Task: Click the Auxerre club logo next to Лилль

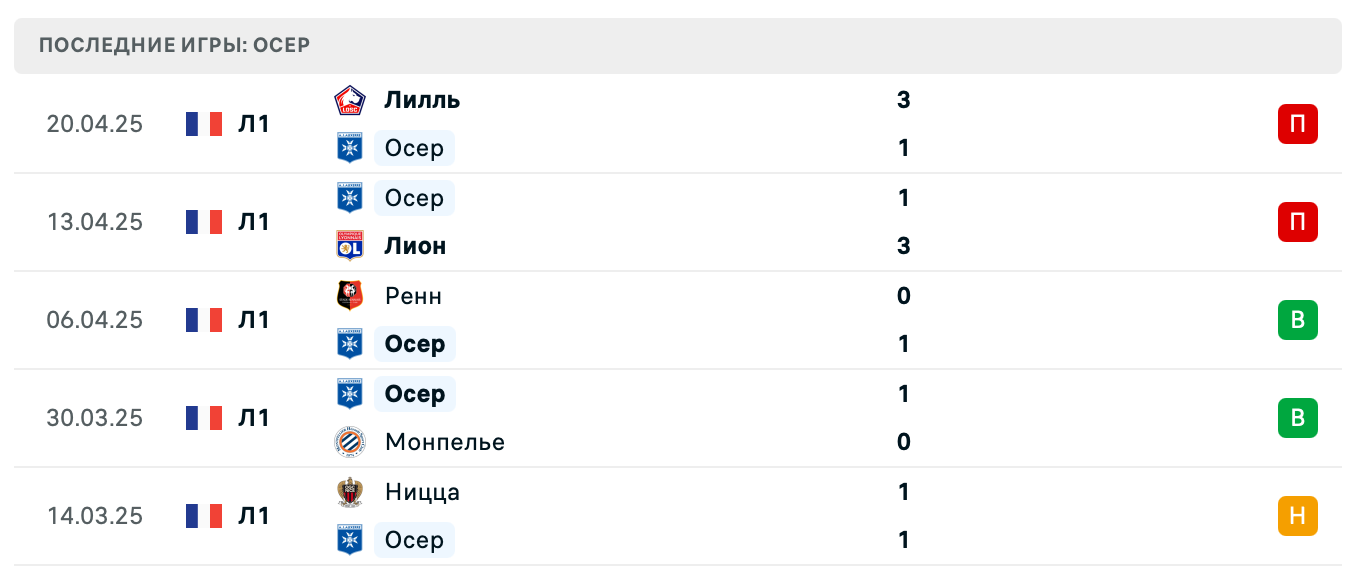Action: coord(349,148)
